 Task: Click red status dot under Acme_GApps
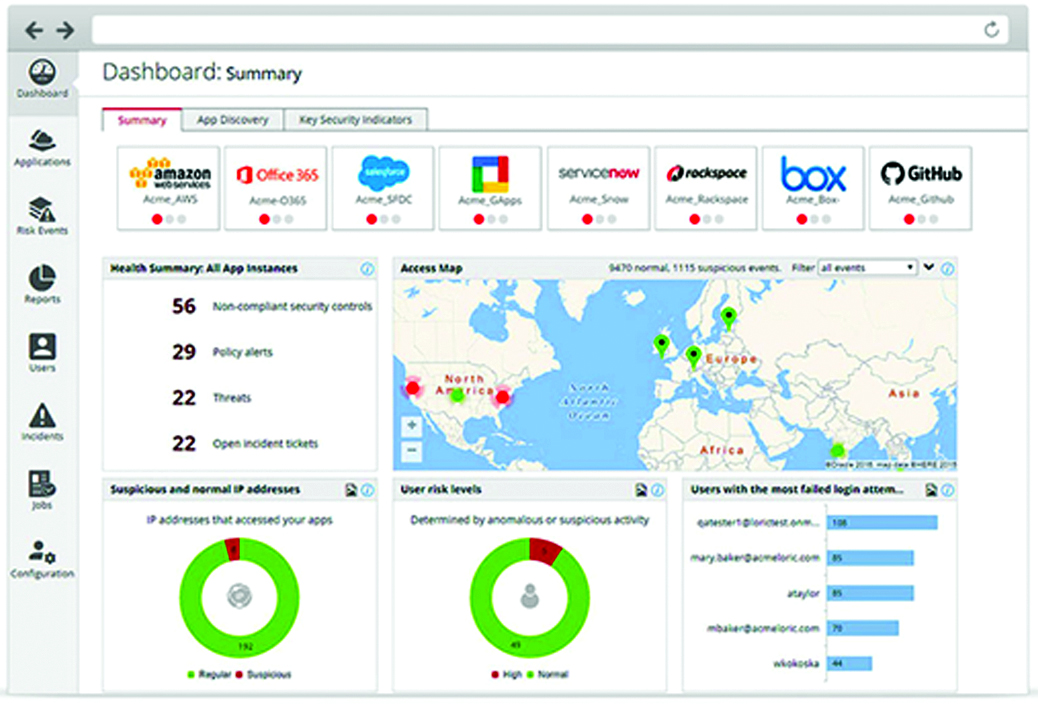point(479,219)
